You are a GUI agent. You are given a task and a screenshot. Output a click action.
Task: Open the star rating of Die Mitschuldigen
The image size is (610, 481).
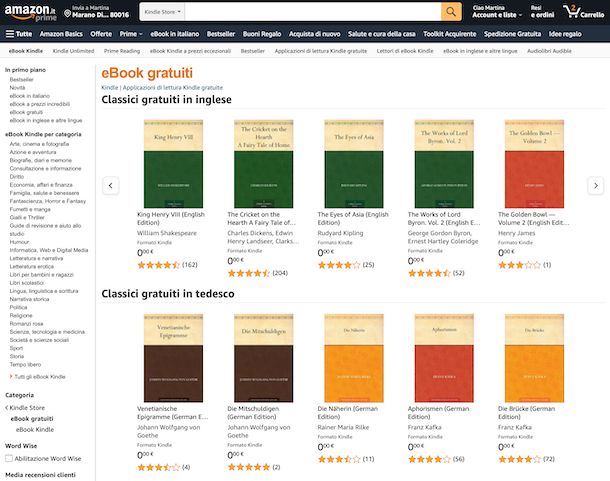[x=249, y=467]
